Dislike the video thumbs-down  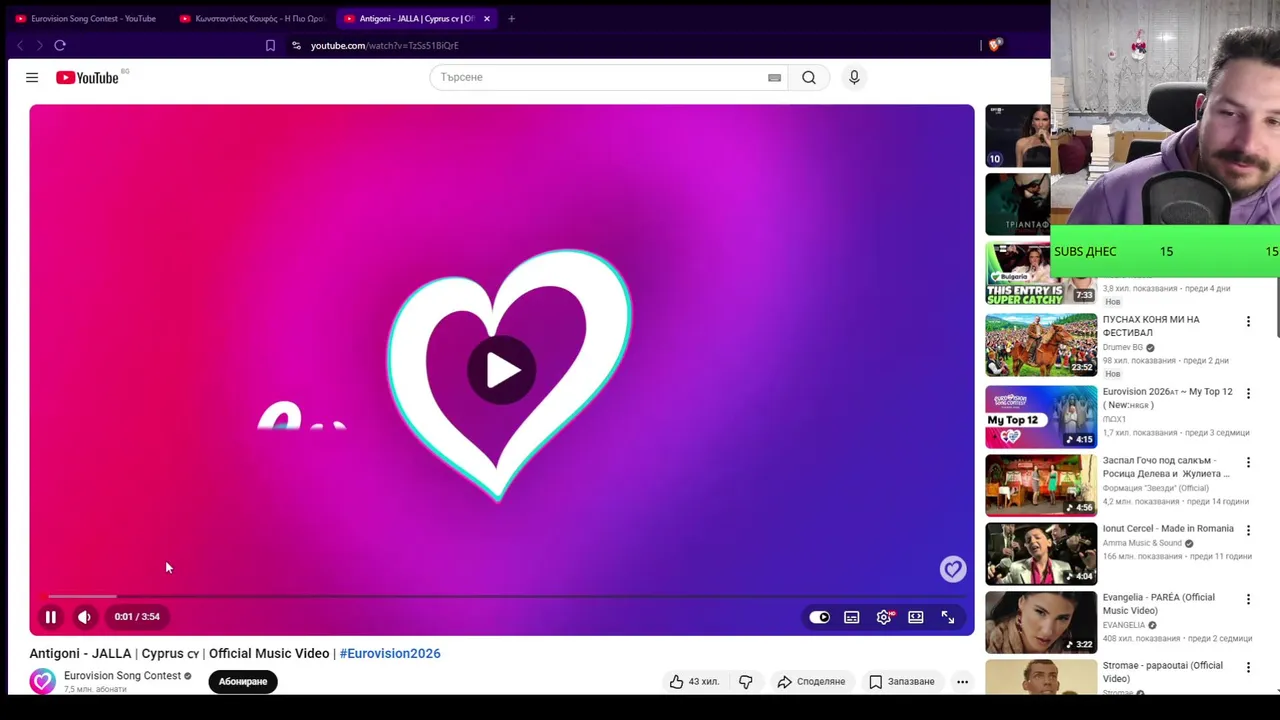[746, 681]
